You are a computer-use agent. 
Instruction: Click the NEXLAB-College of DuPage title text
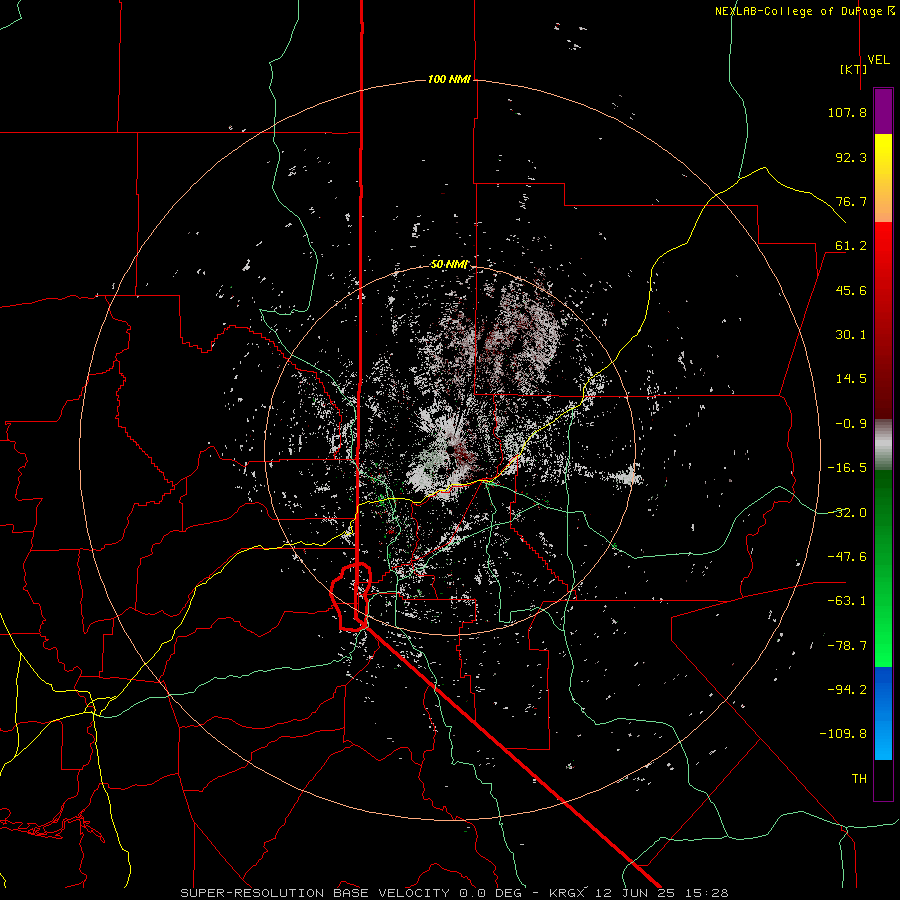click(804, 11)
